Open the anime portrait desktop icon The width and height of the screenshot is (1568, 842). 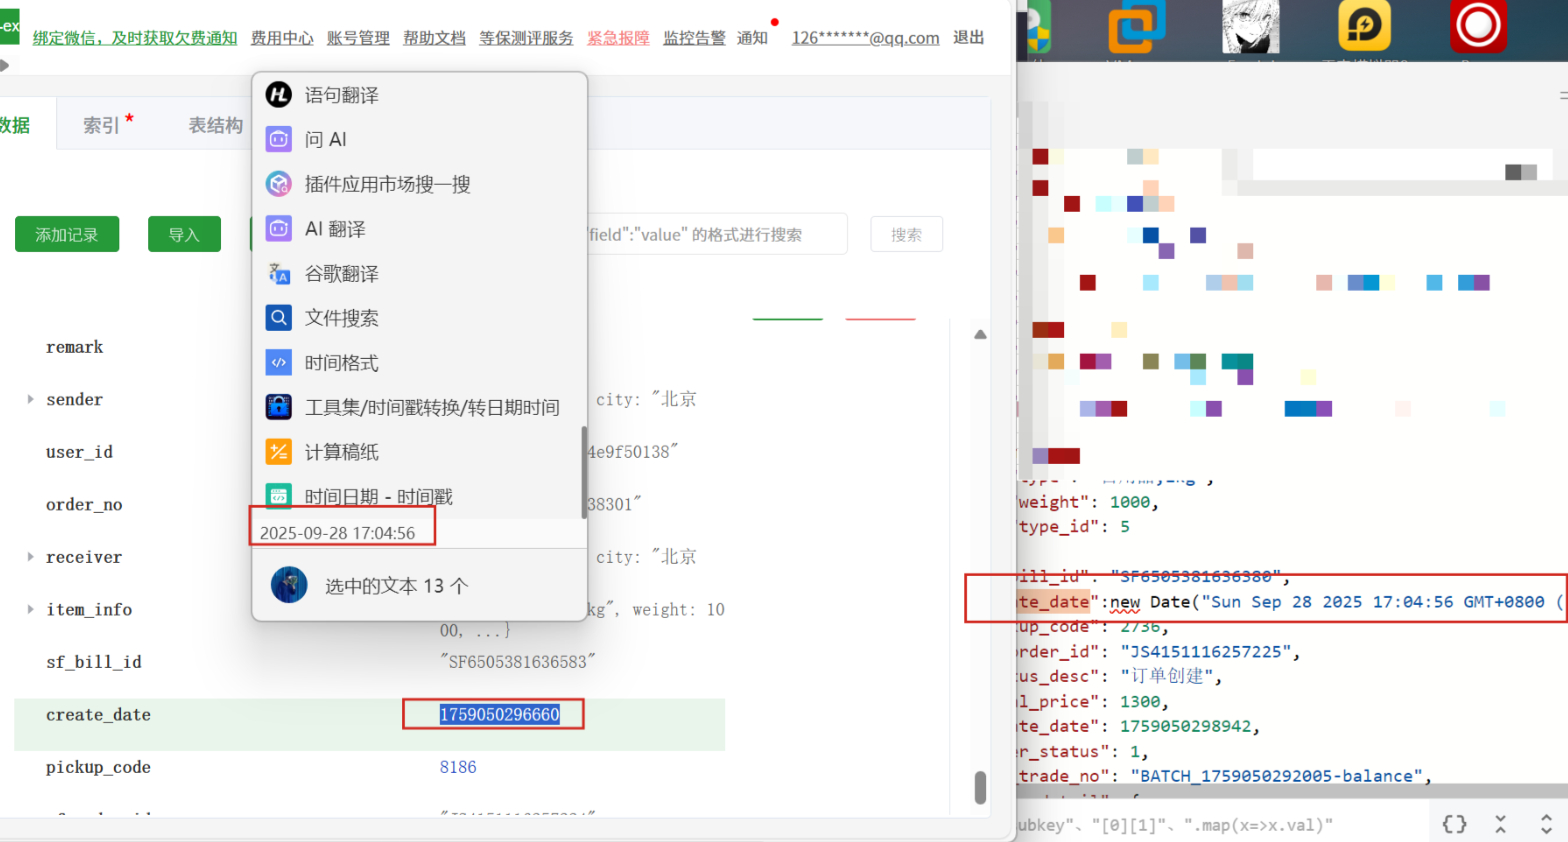pyautogui.click(x=1250, y=26)
